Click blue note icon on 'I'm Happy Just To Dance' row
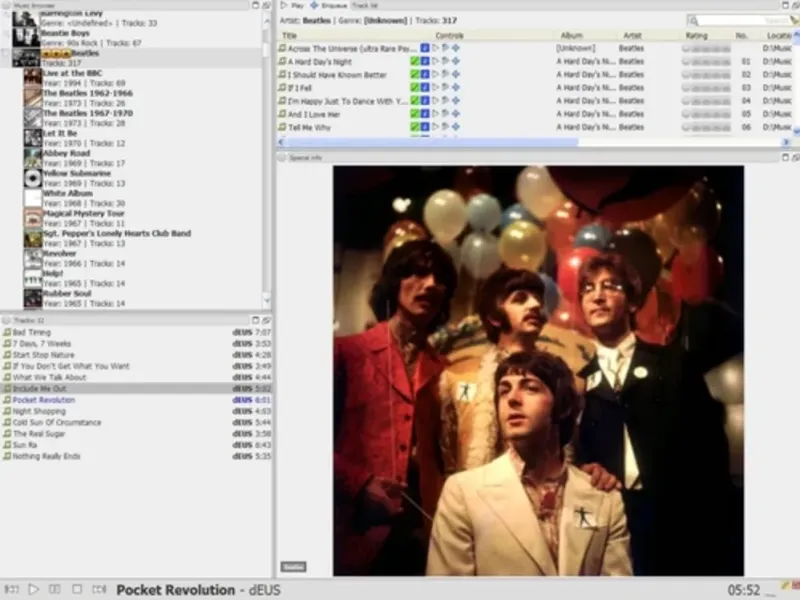The height and width of the screenshot is (600, 800). [x=424, y=101]
